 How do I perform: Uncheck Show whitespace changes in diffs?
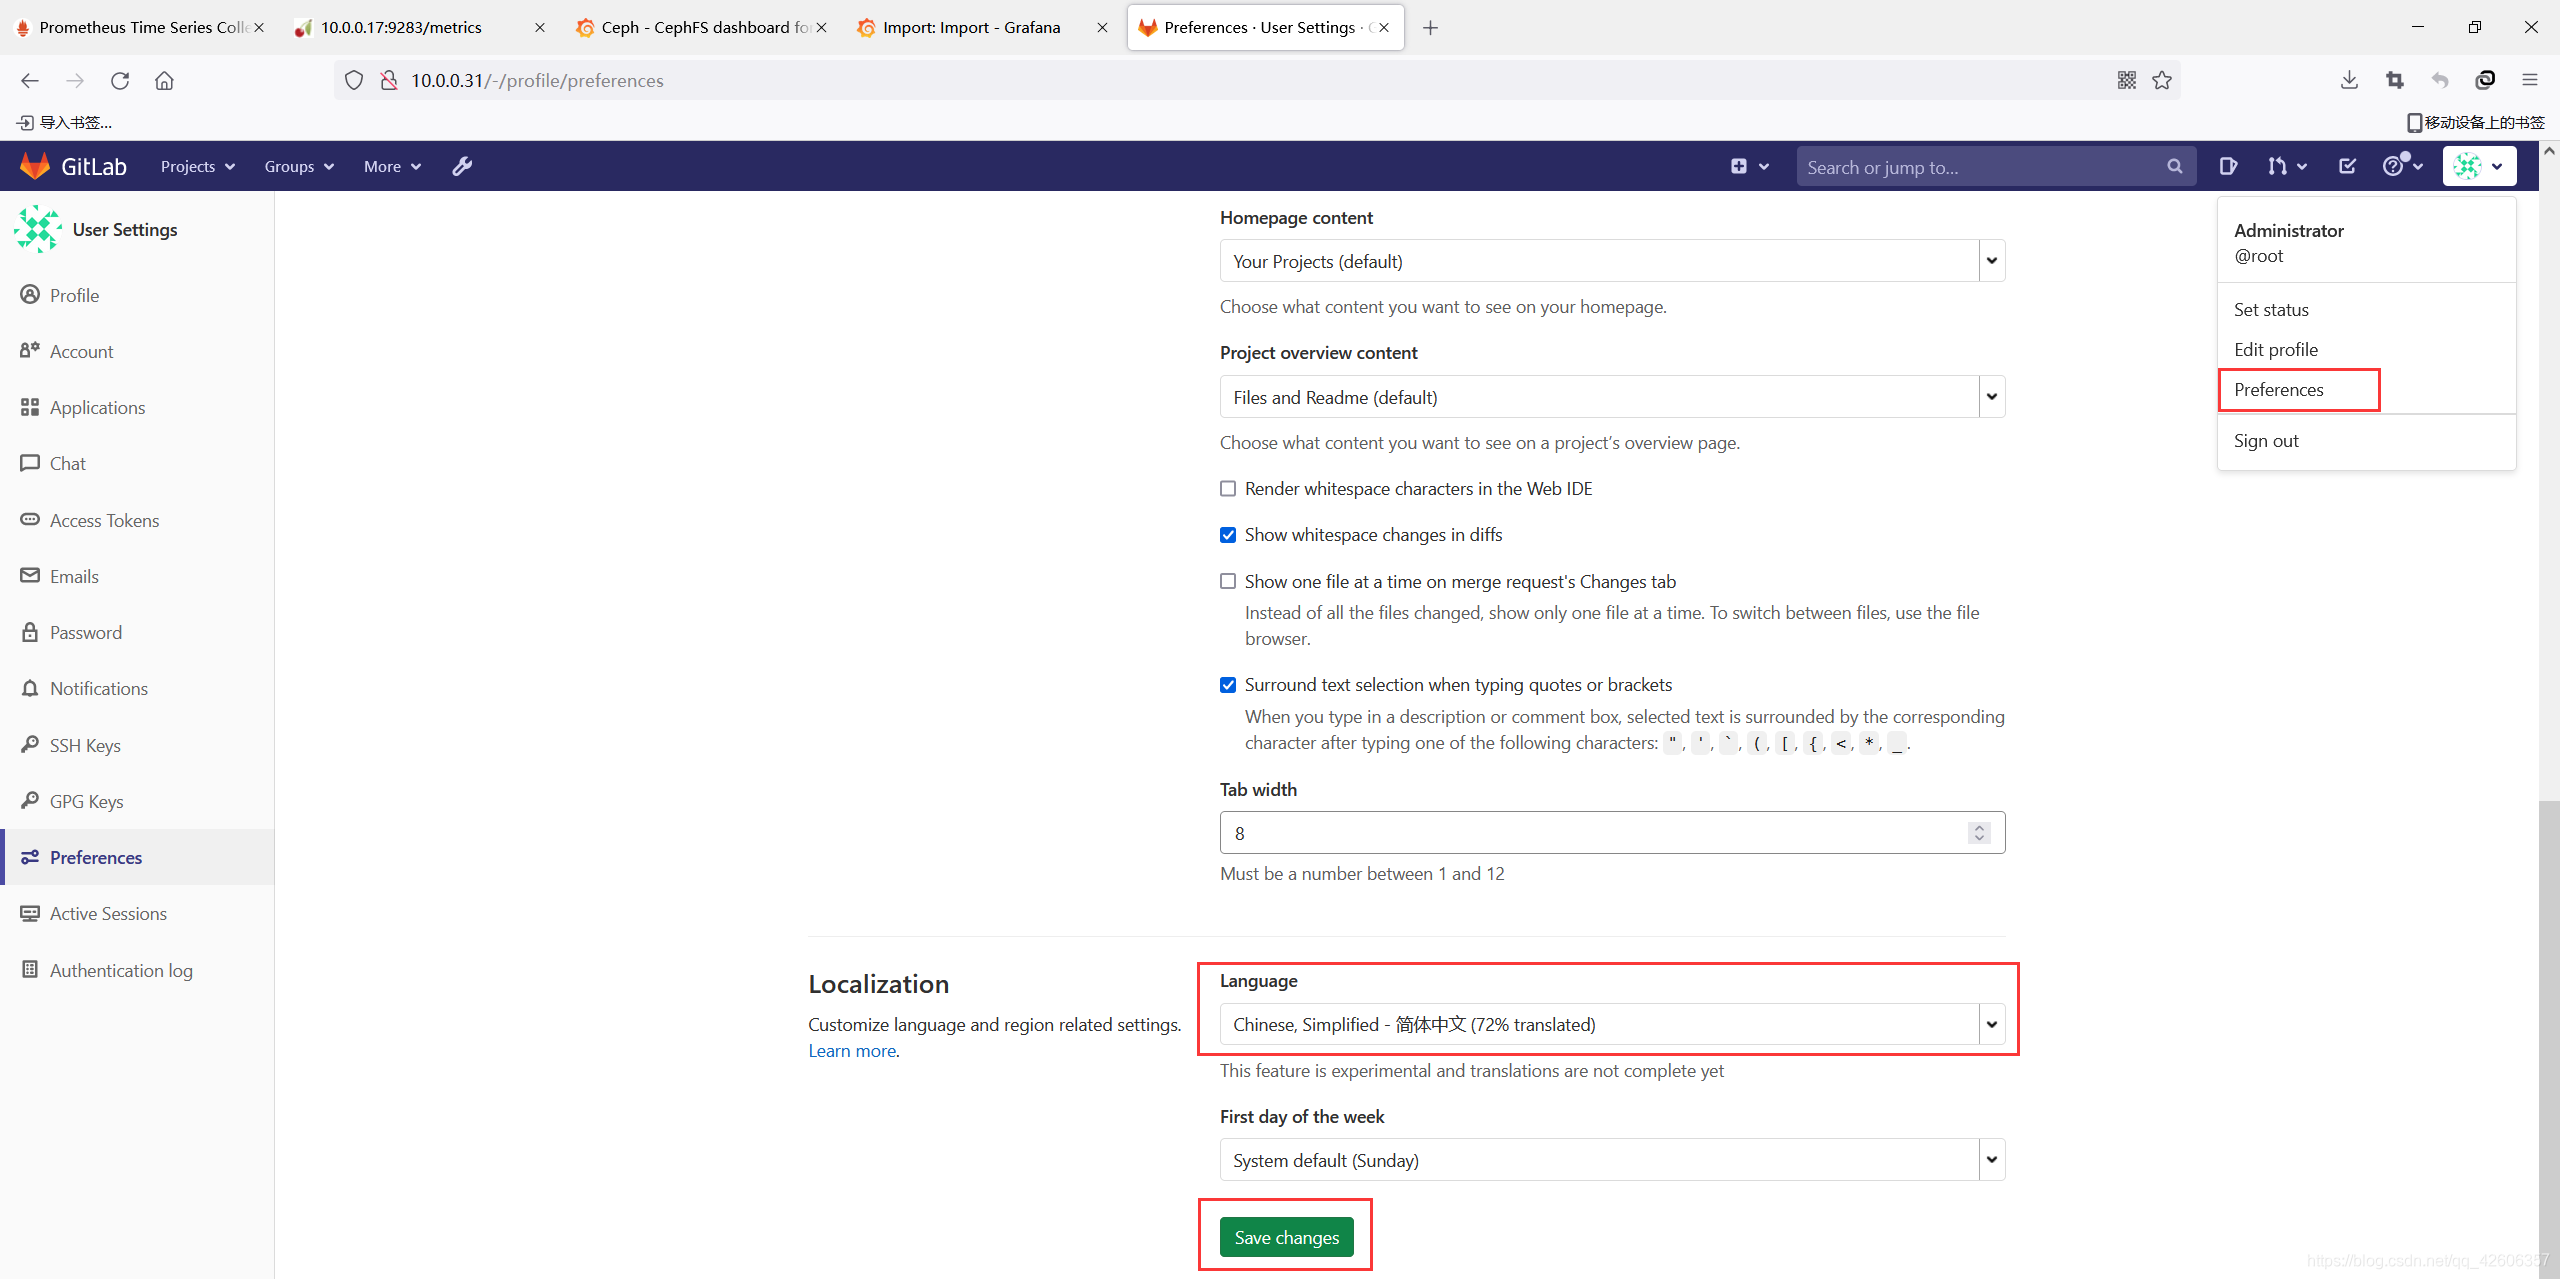coord(1228,535)
